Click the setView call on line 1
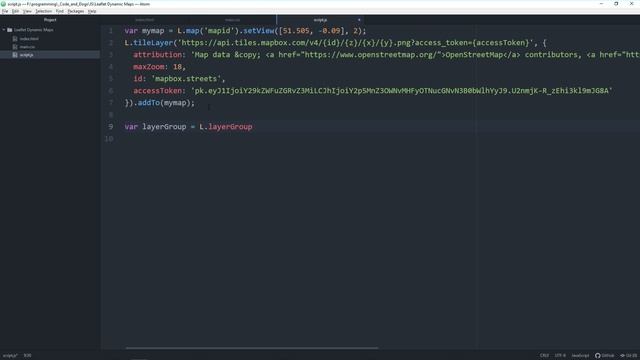 point(259,31)
